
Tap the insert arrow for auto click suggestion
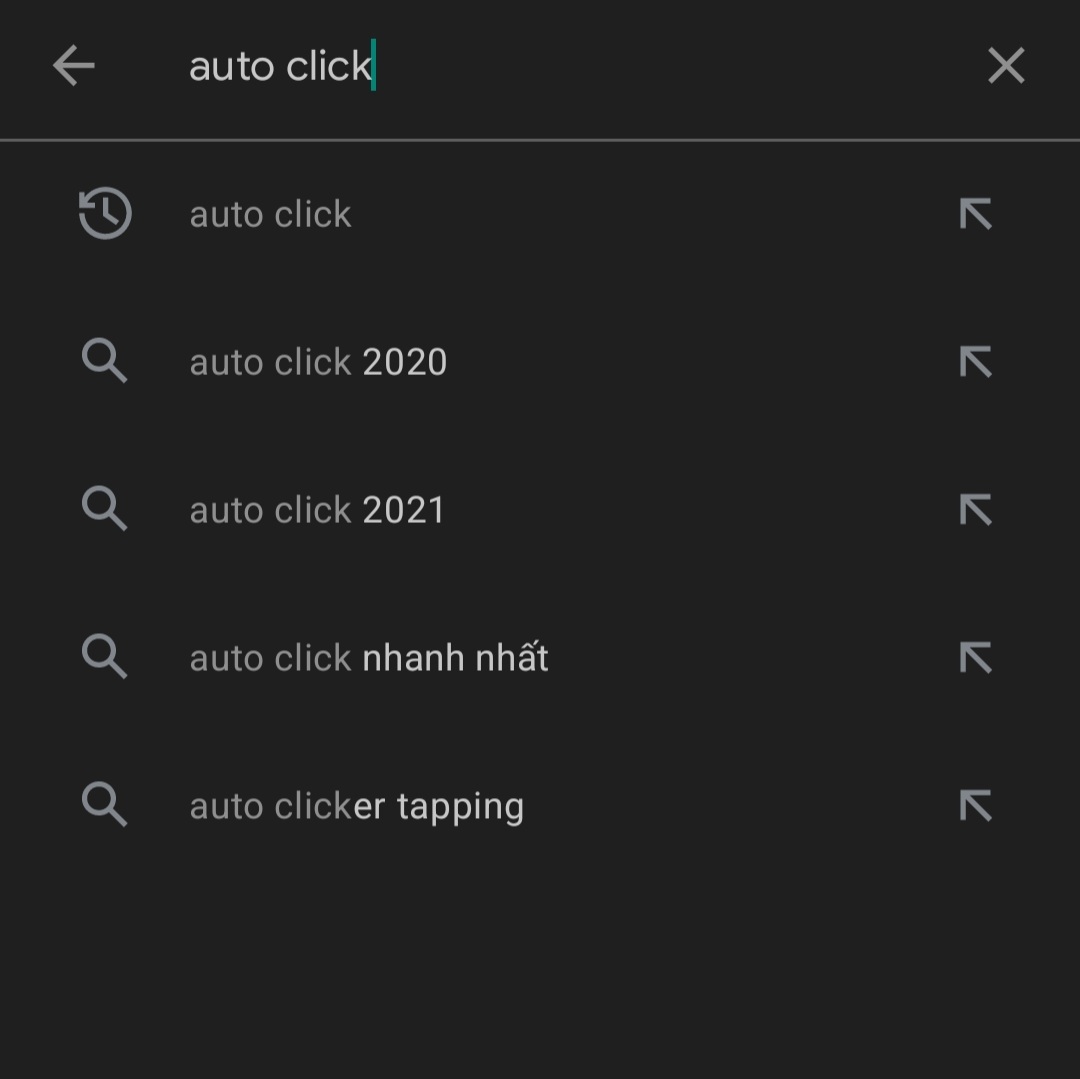tap(975, 213)
